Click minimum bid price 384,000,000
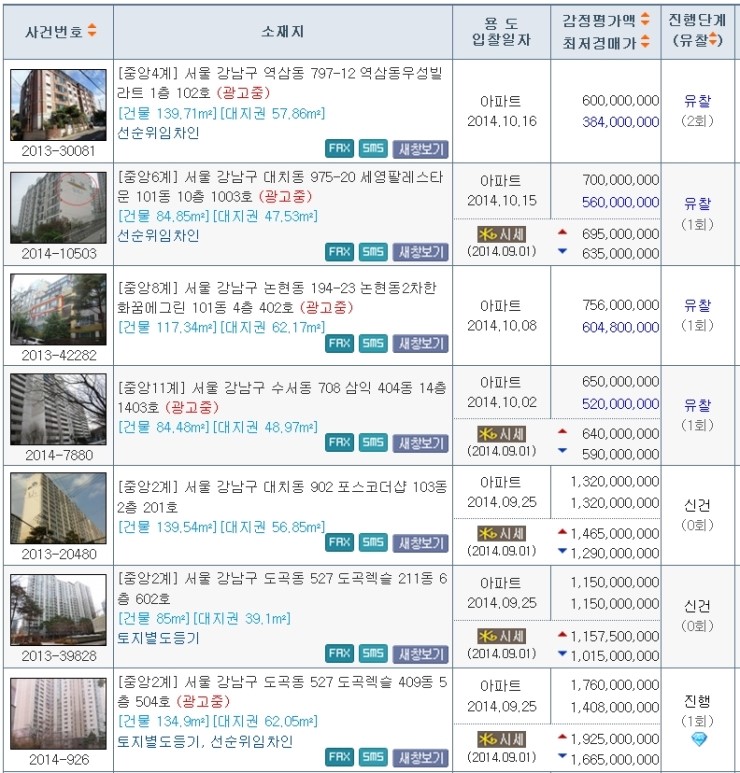Viewport: 740px width, 773px height. coord(620,122)
